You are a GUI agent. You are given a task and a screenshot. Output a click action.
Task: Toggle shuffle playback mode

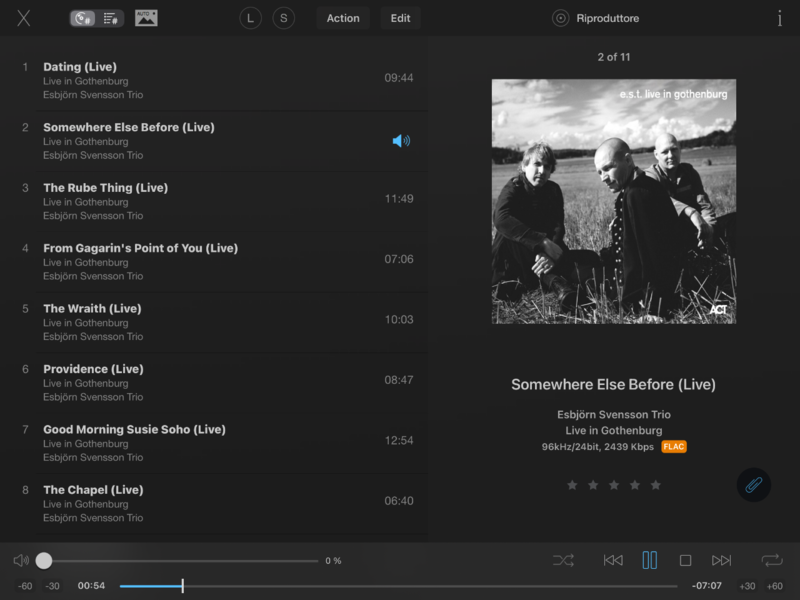[x=563, y=561]
